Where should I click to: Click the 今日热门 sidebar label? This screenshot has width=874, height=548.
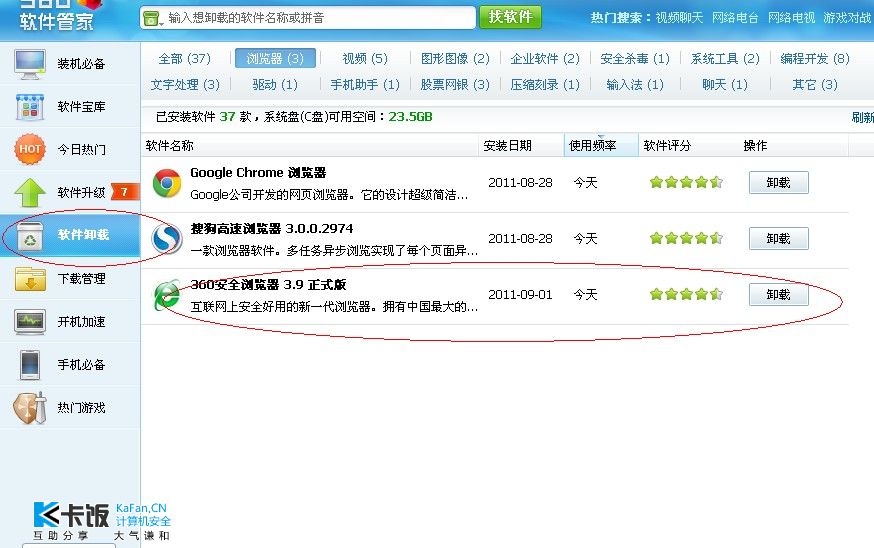81,149
